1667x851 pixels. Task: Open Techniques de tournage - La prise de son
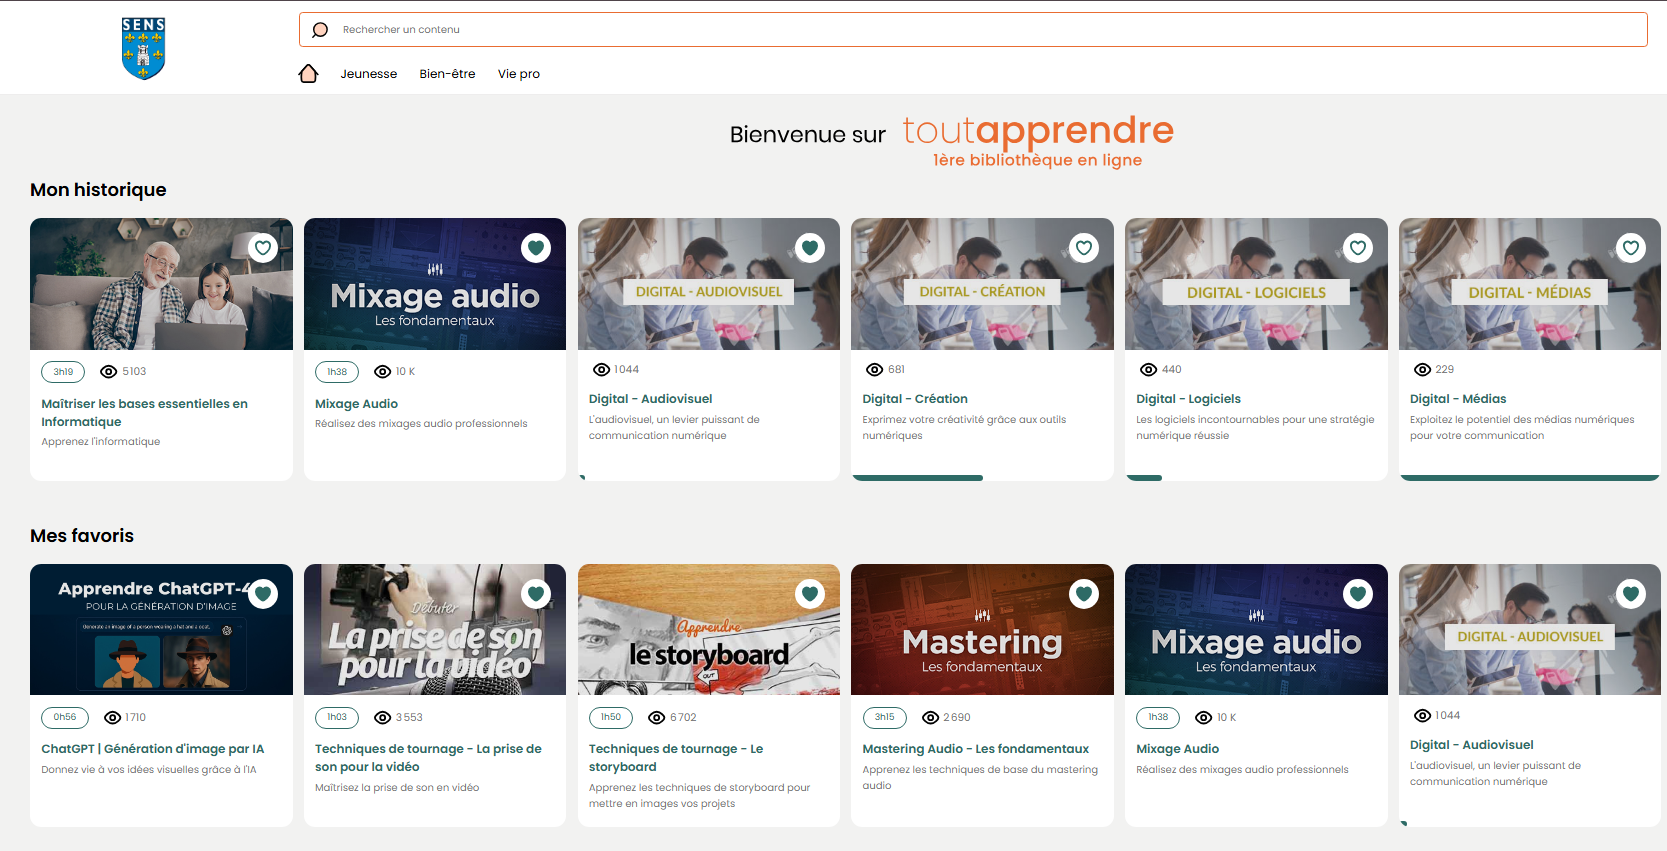[428, 758]
